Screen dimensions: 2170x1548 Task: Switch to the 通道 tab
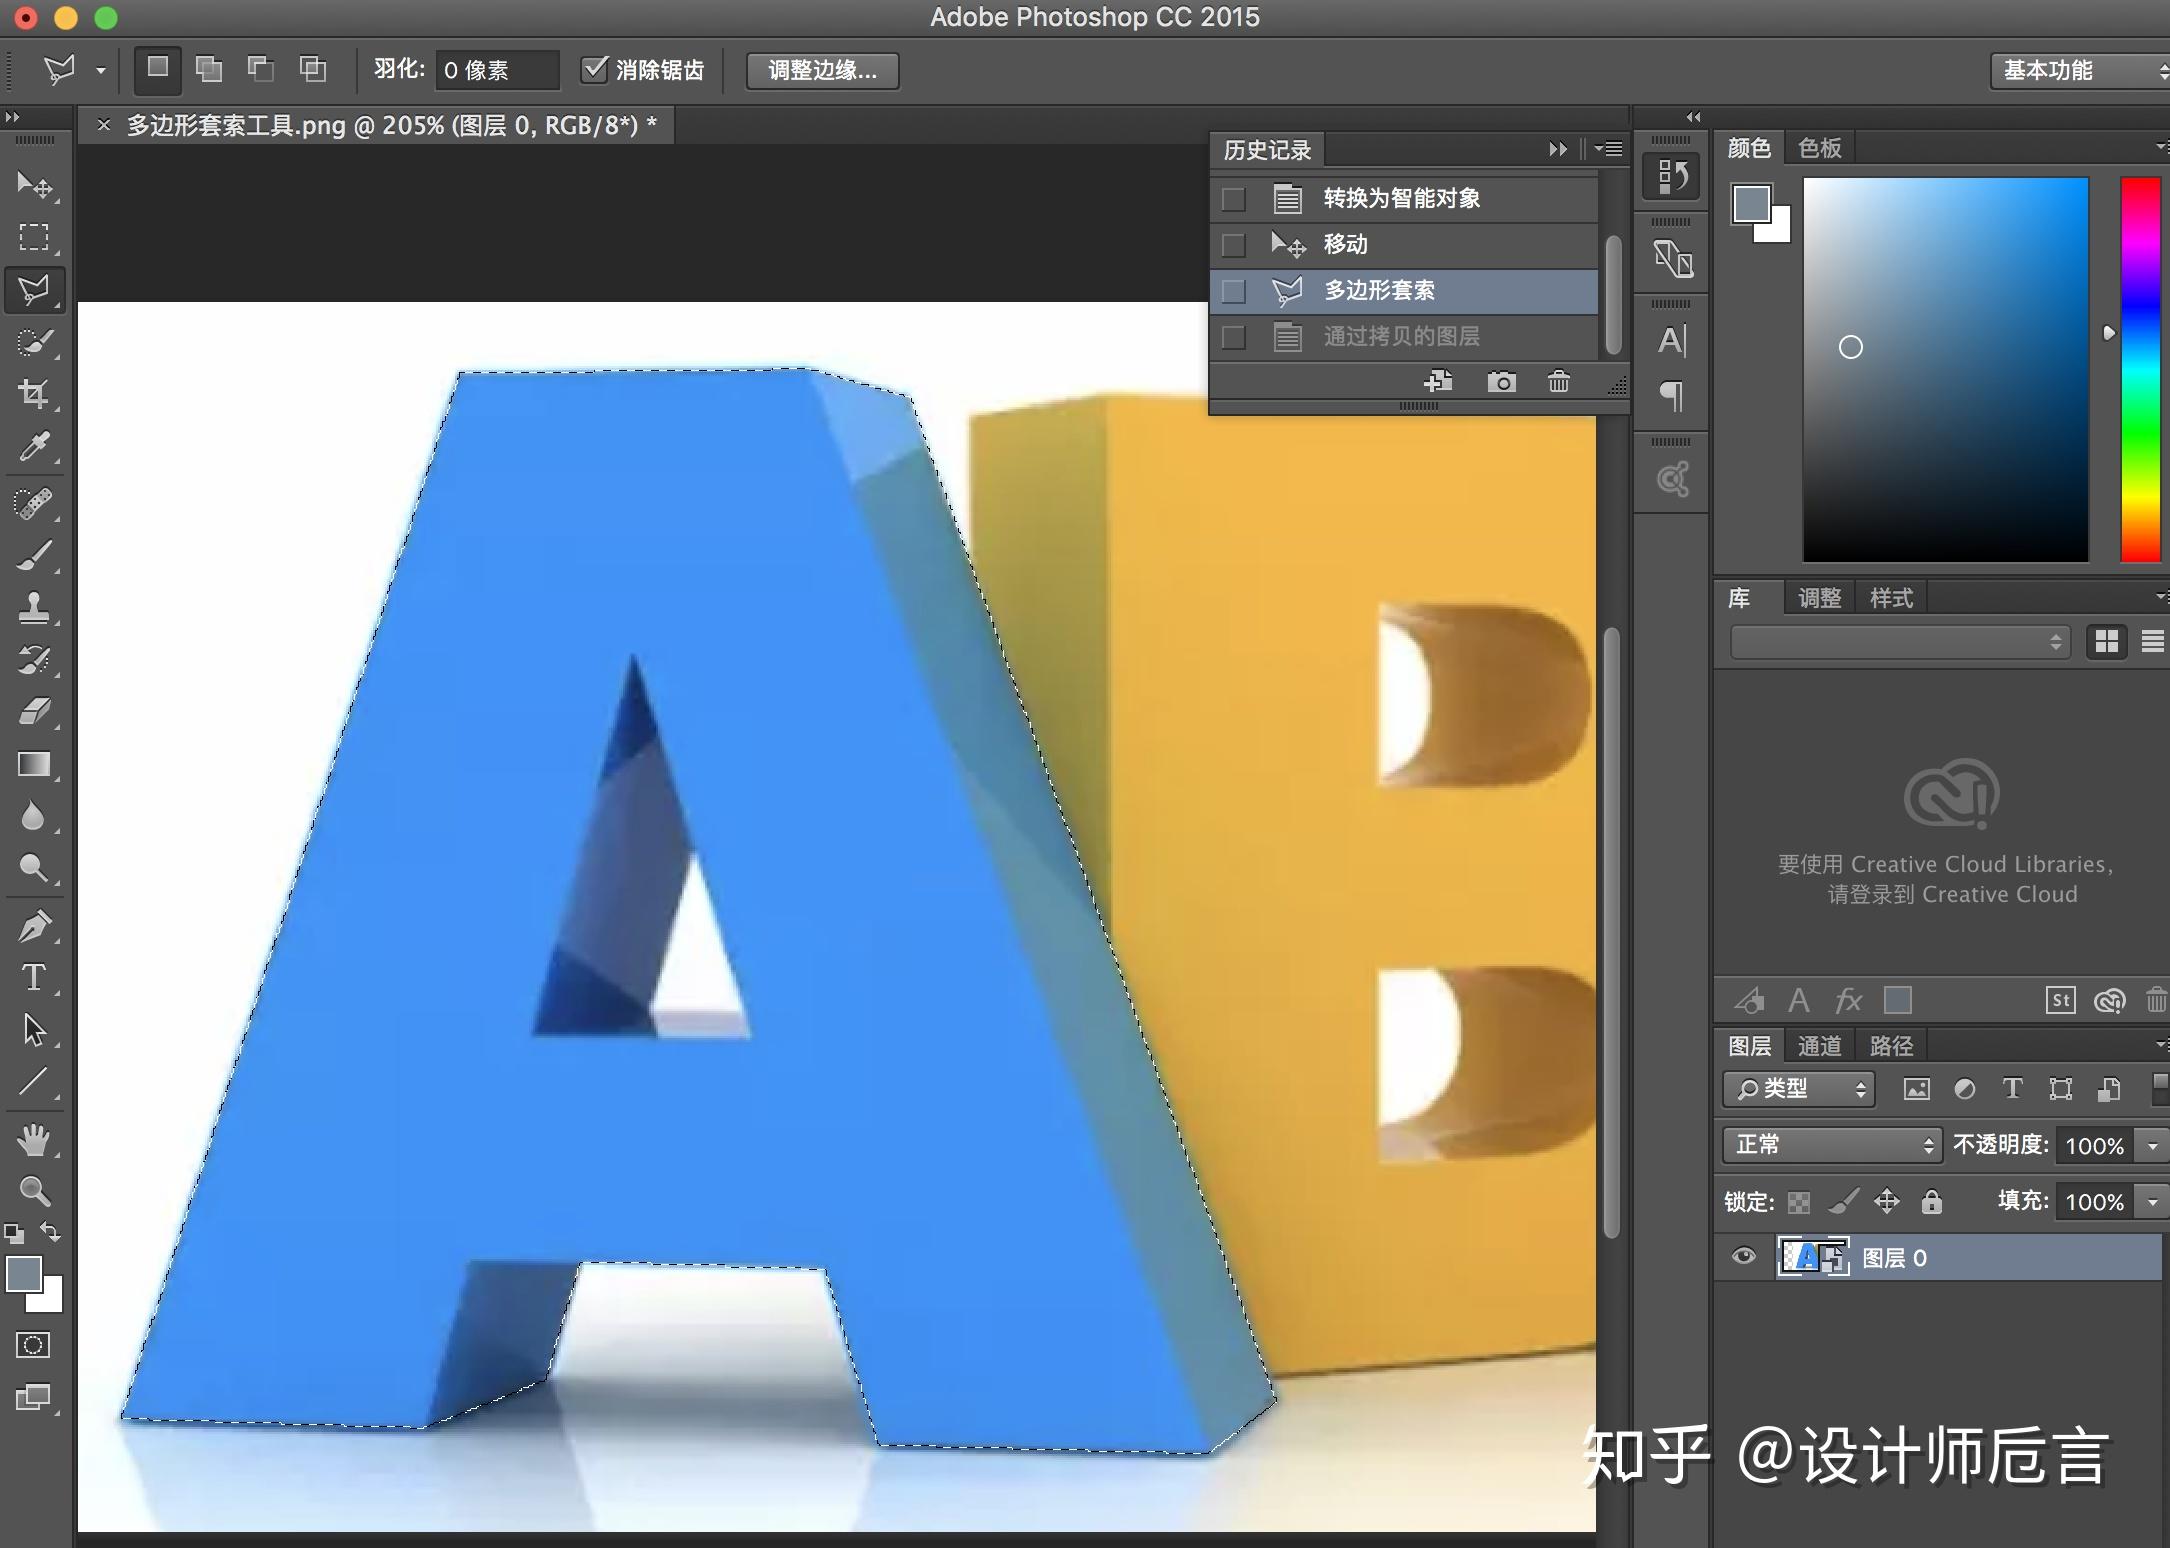pos(1819,1046)
